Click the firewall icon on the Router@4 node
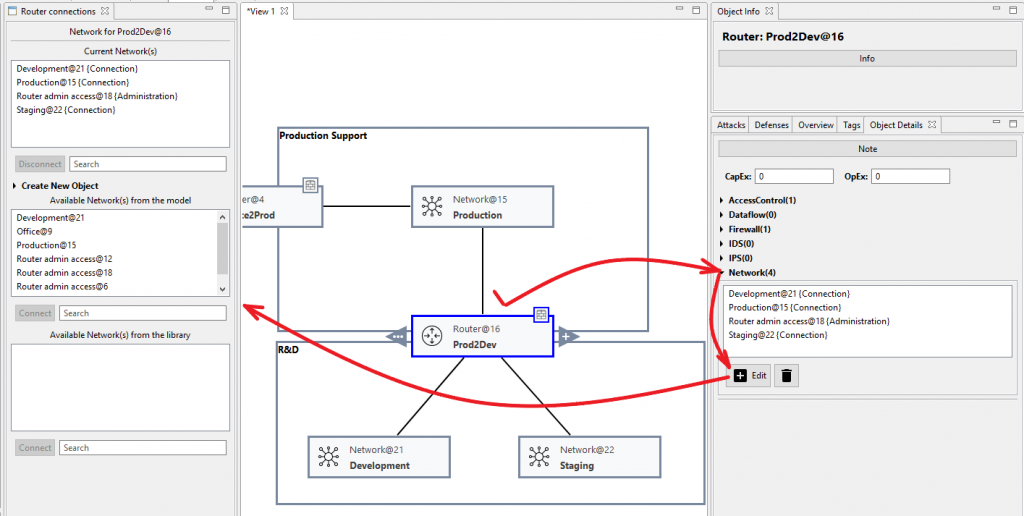This screenshot has height=516, width=1024. (x=310, y=185)
